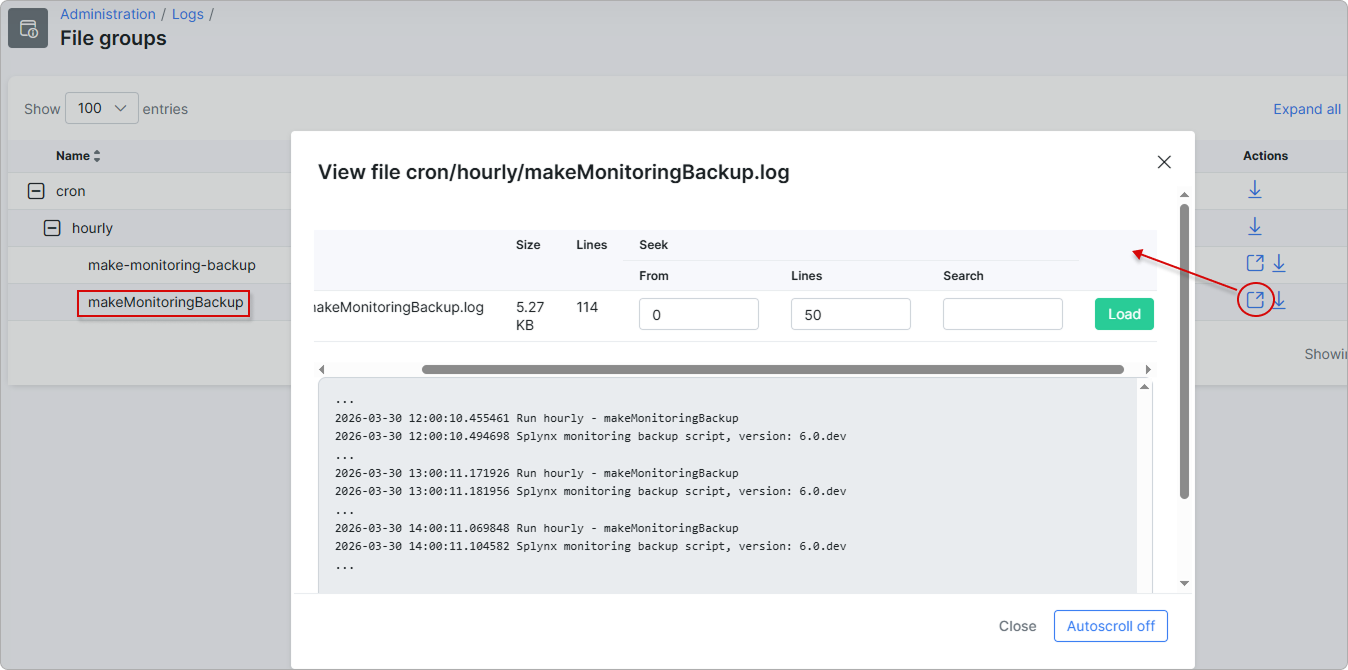The width and height of the screenshot is (1348, 670).
Task: Click the dialog vertical scrollbar down arrow
Action: (1185, 583)
